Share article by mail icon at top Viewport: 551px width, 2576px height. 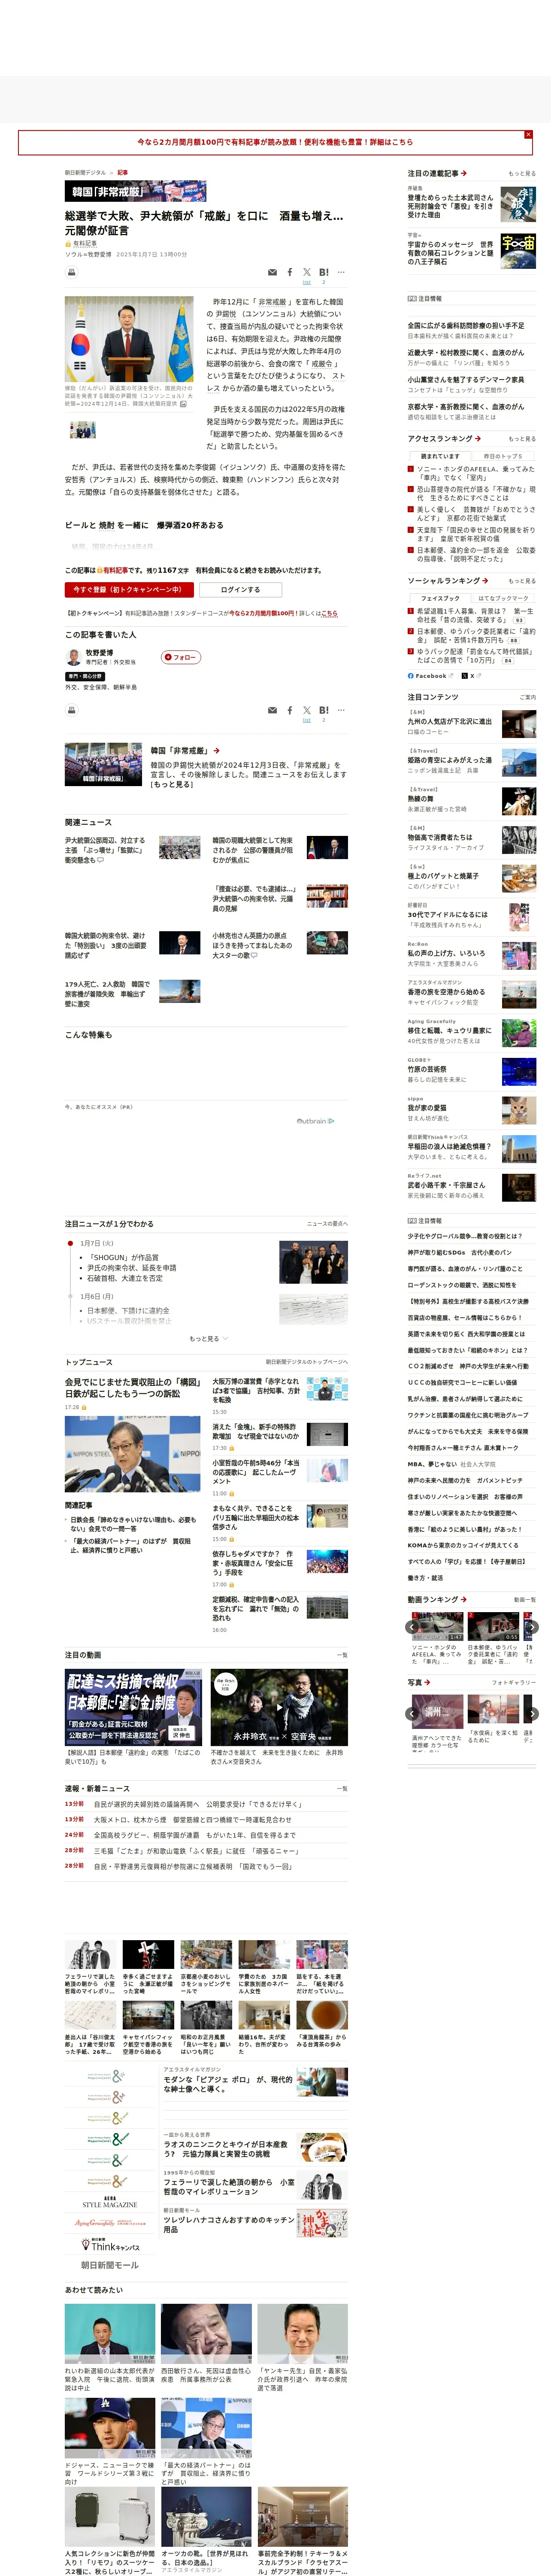pyautogui.click(x=272, y=272)
